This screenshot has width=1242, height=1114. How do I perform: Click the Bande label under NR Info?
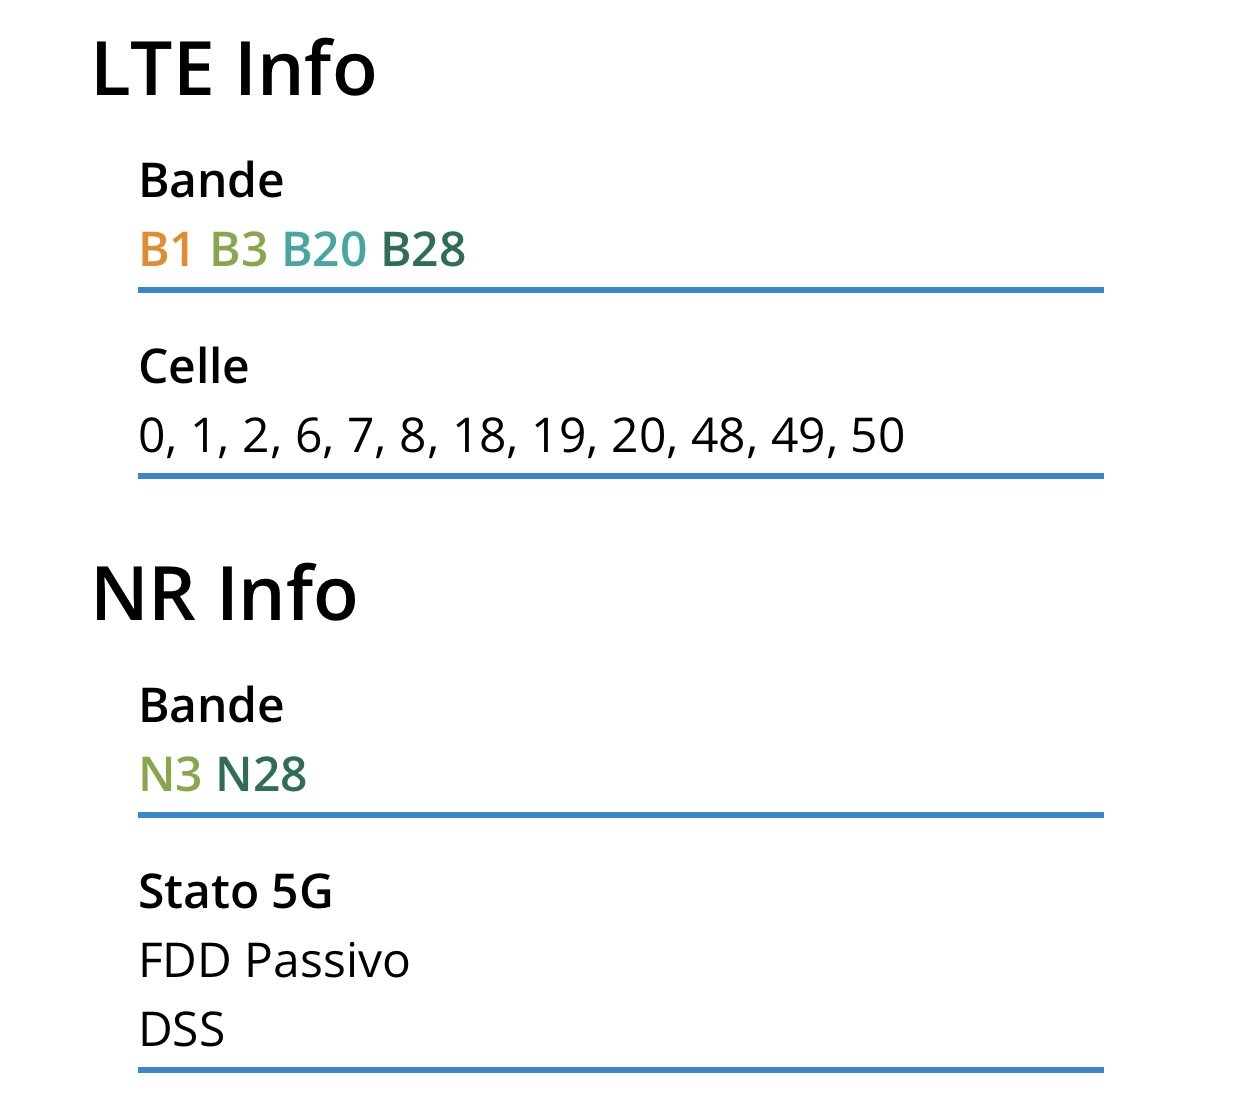click(211, 706)
